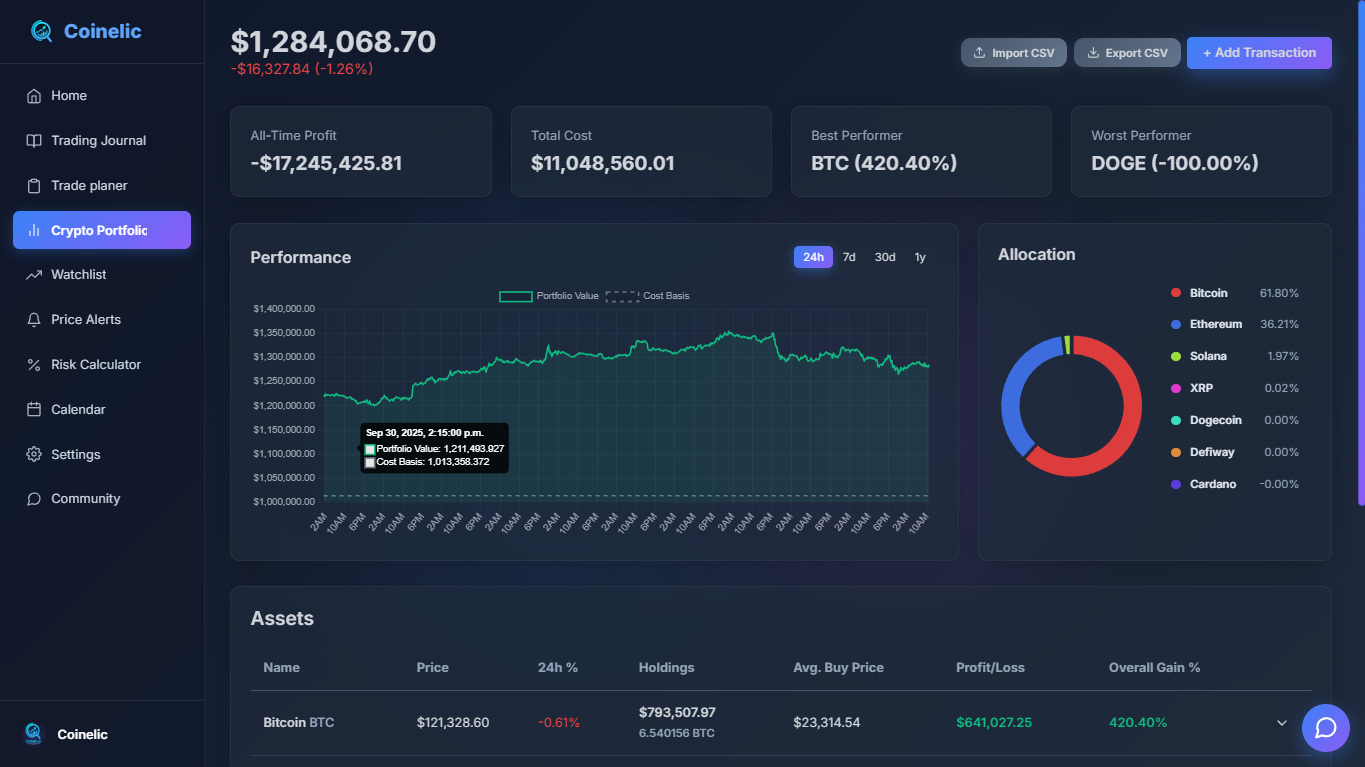Click the Price Alerts bell icon
This screenshot has width=1365, height=767.
33,319
